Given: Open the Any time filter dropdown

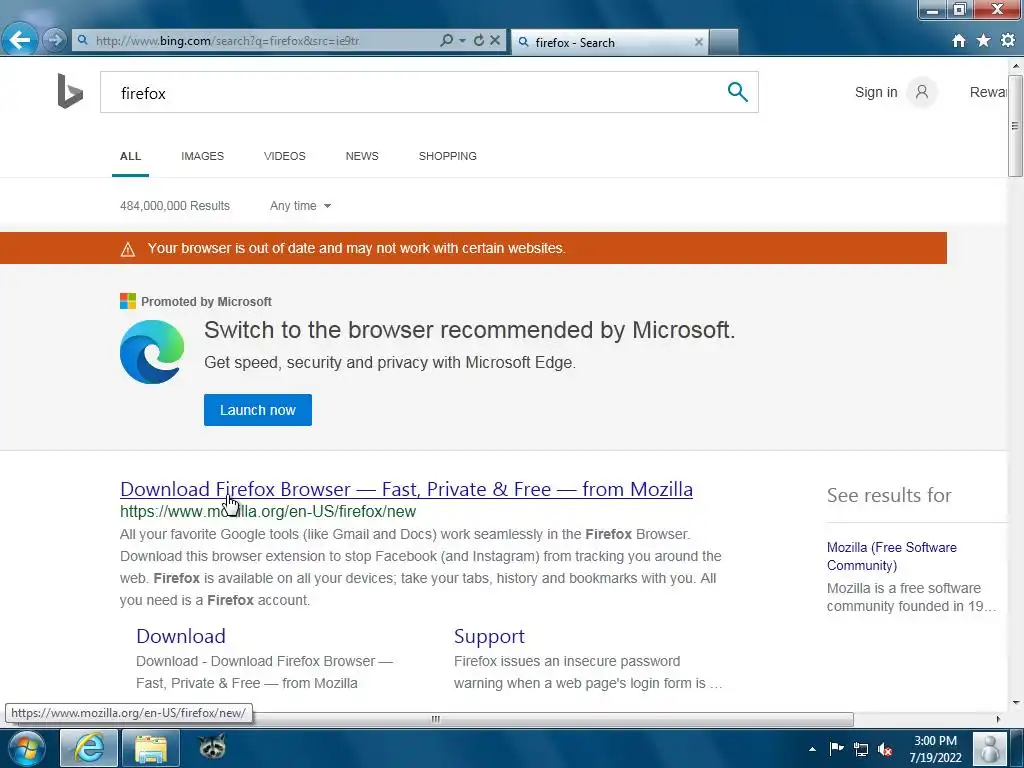Looking at the screenshot, I should 300,206.
